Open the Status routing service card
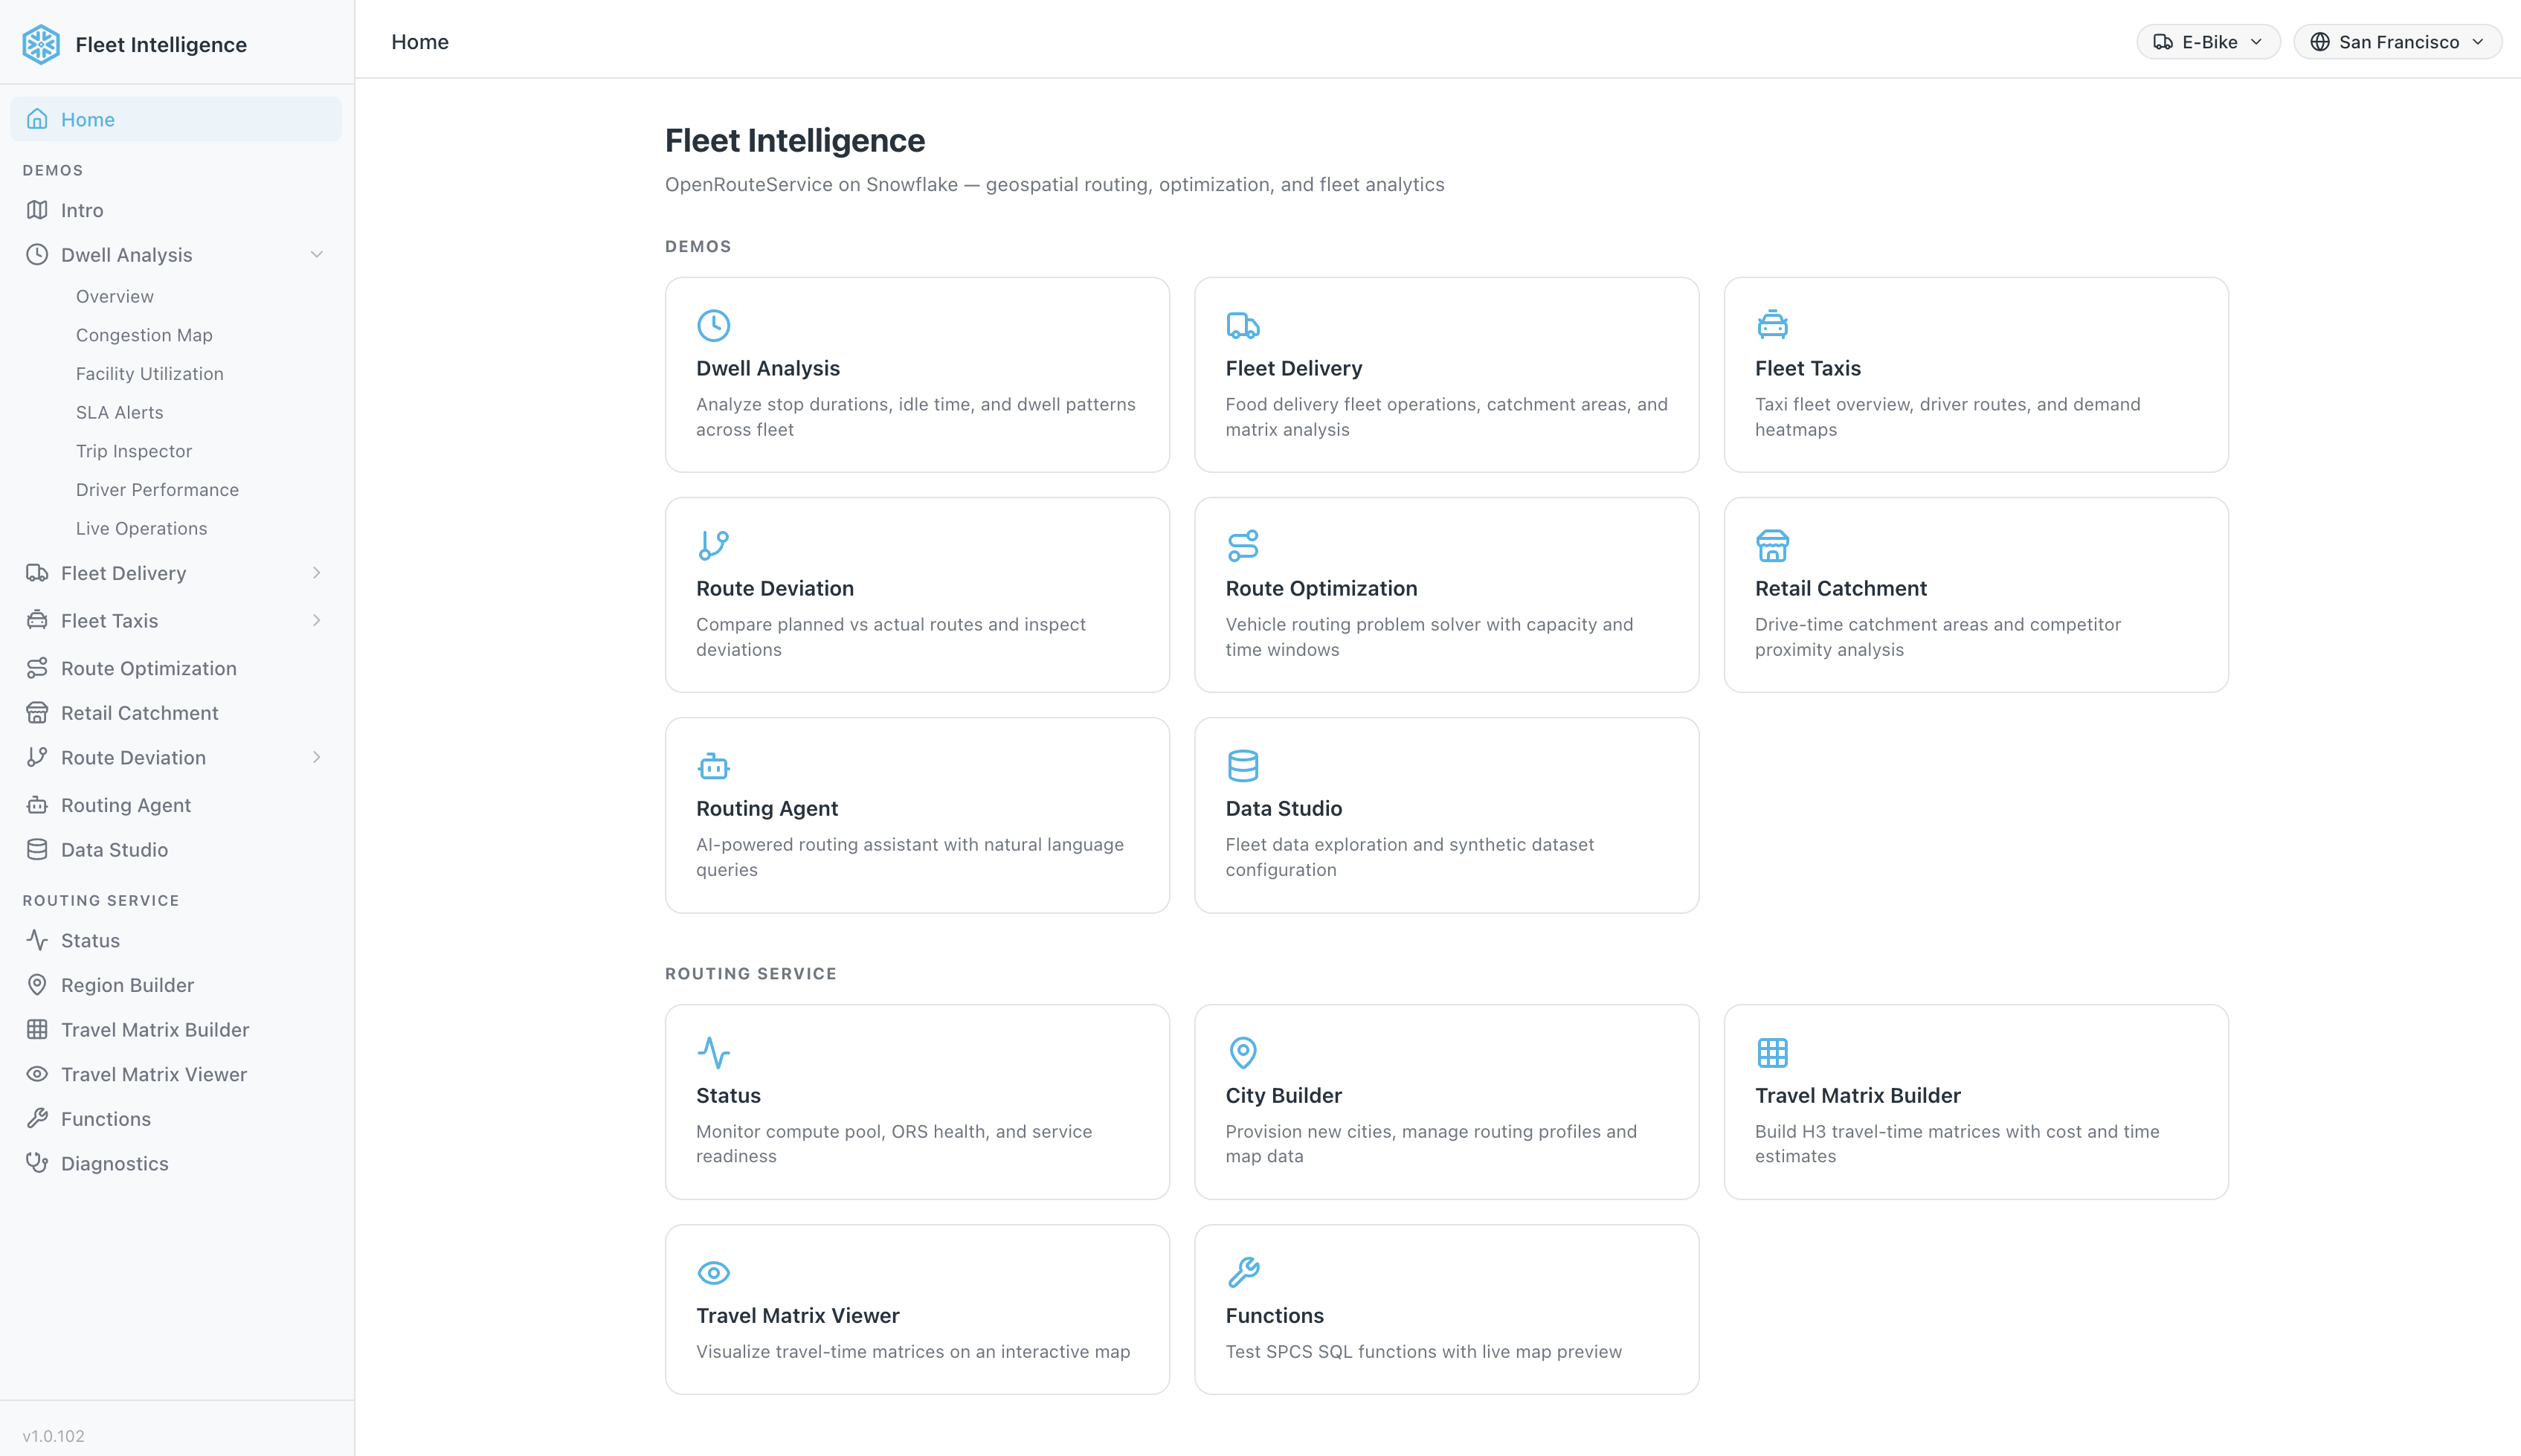2521x1456 pixels. pos(916,1102)
